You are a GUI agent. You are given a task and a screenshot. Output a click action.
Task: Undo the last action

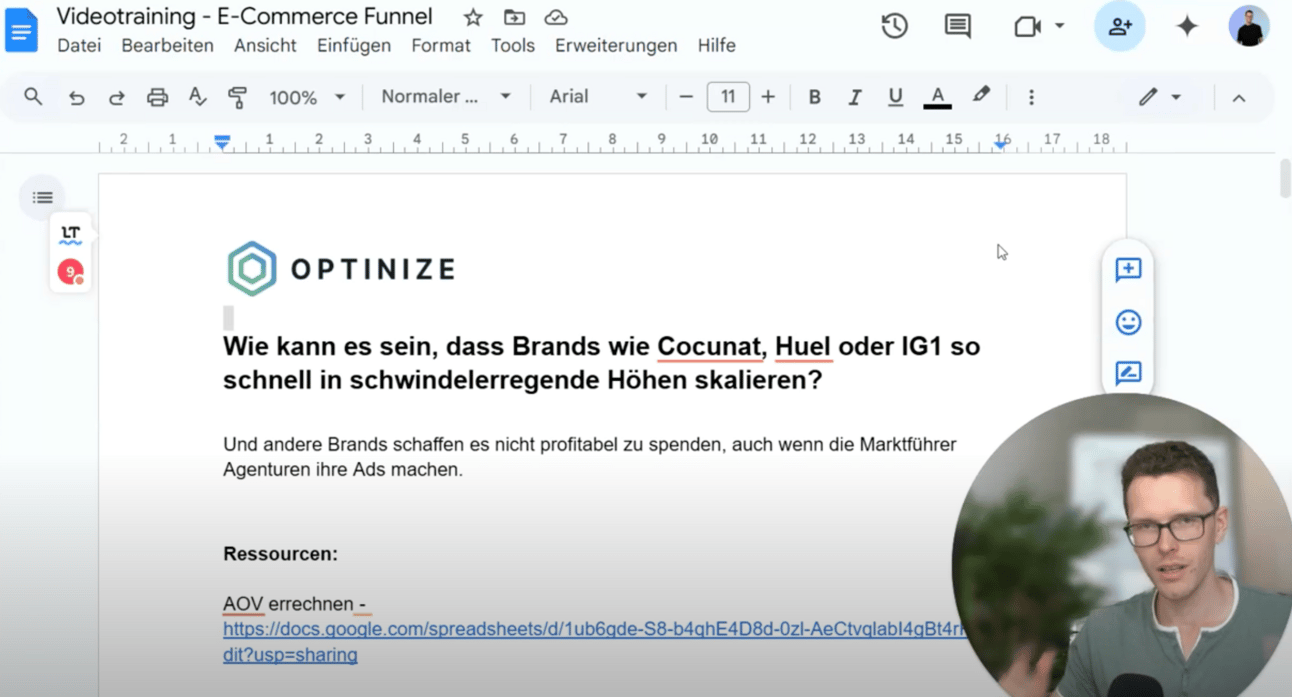[76, 97]
